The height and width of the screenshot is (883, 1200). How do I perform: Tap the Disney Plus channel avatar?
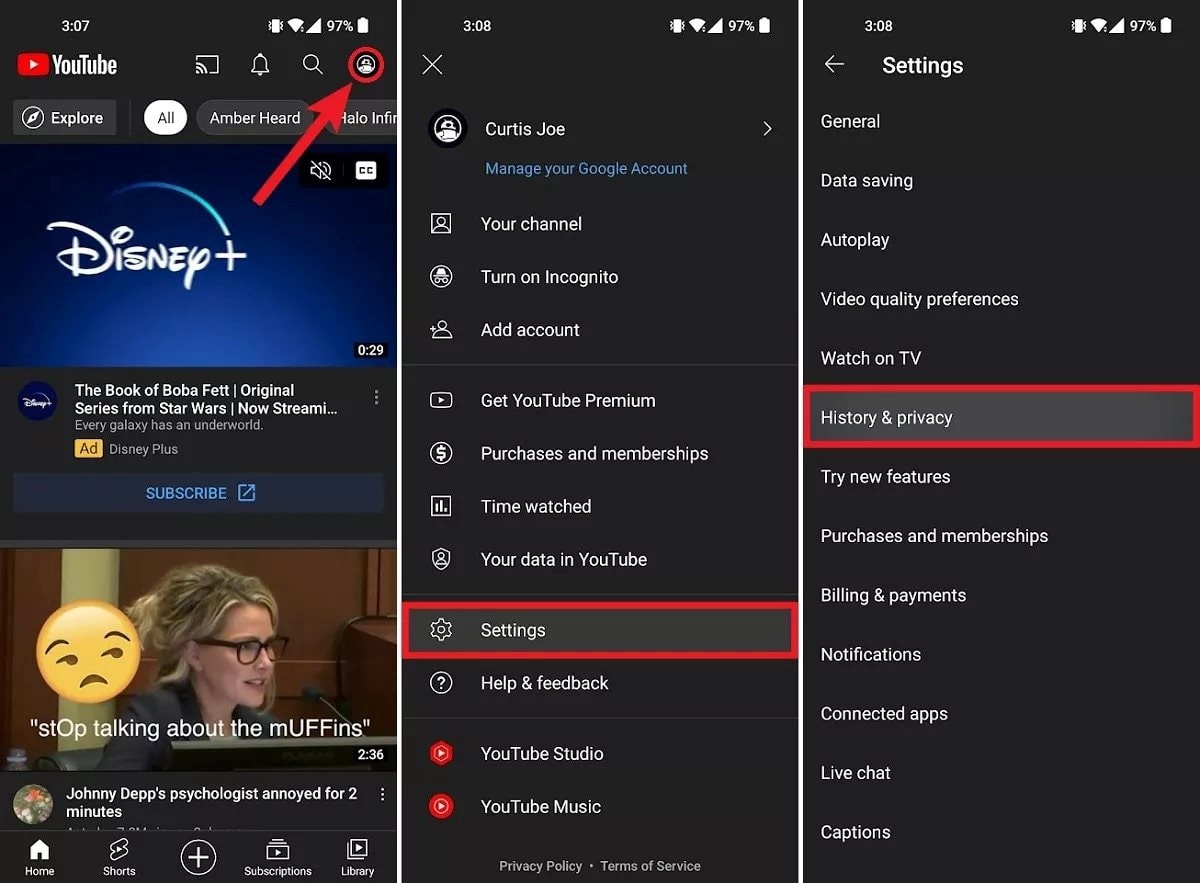pyautogui.click(x=37, y=401)
